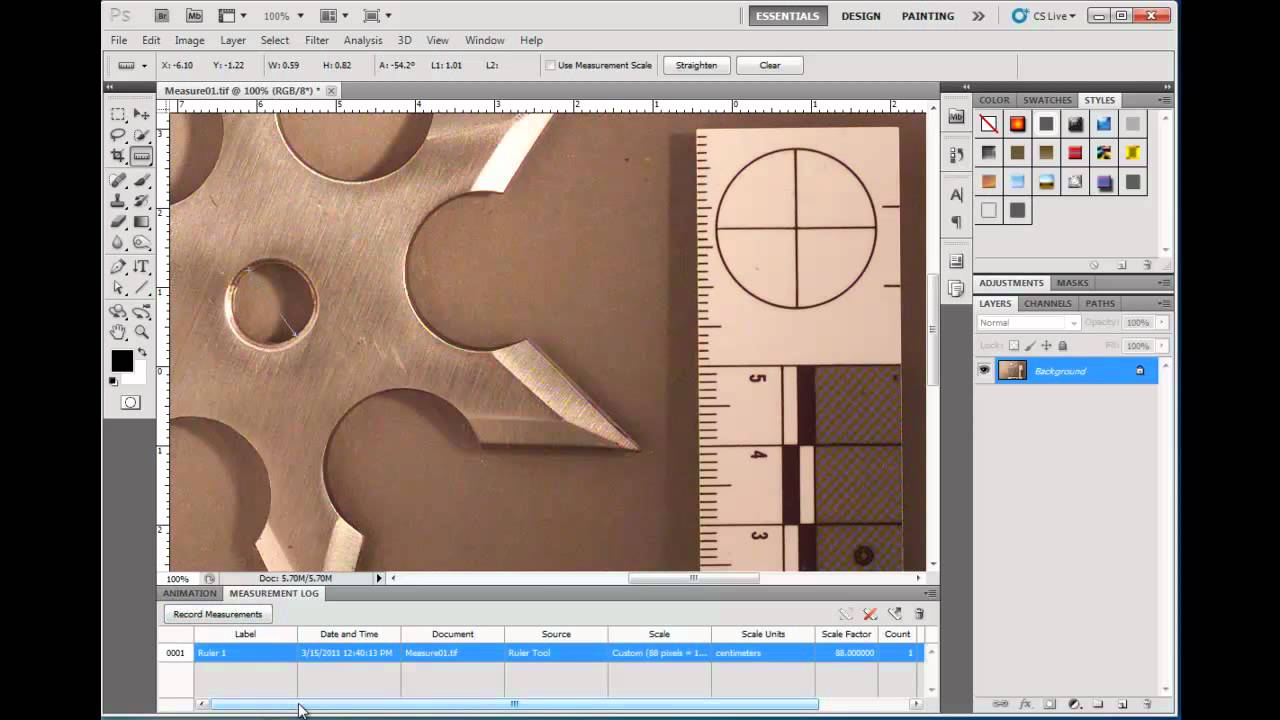Select the Pen tool
Screen dimensions: 1280x720
[x=118, y=267]
